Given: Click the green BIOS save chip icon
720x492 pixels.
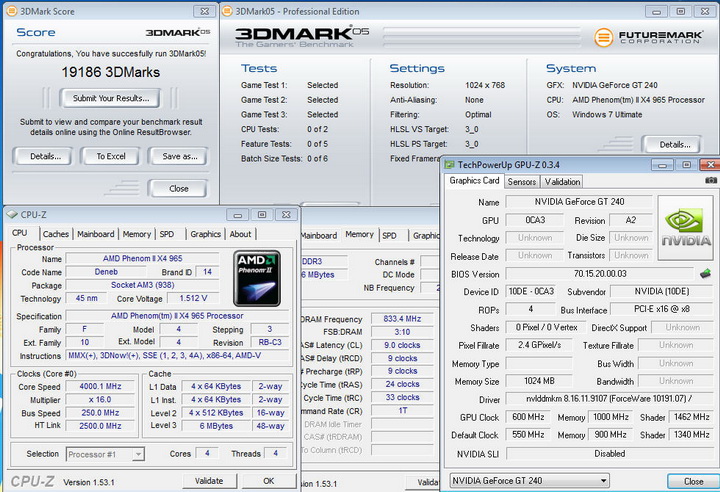Looking at the screenshot, I should [x=705, y=273].
